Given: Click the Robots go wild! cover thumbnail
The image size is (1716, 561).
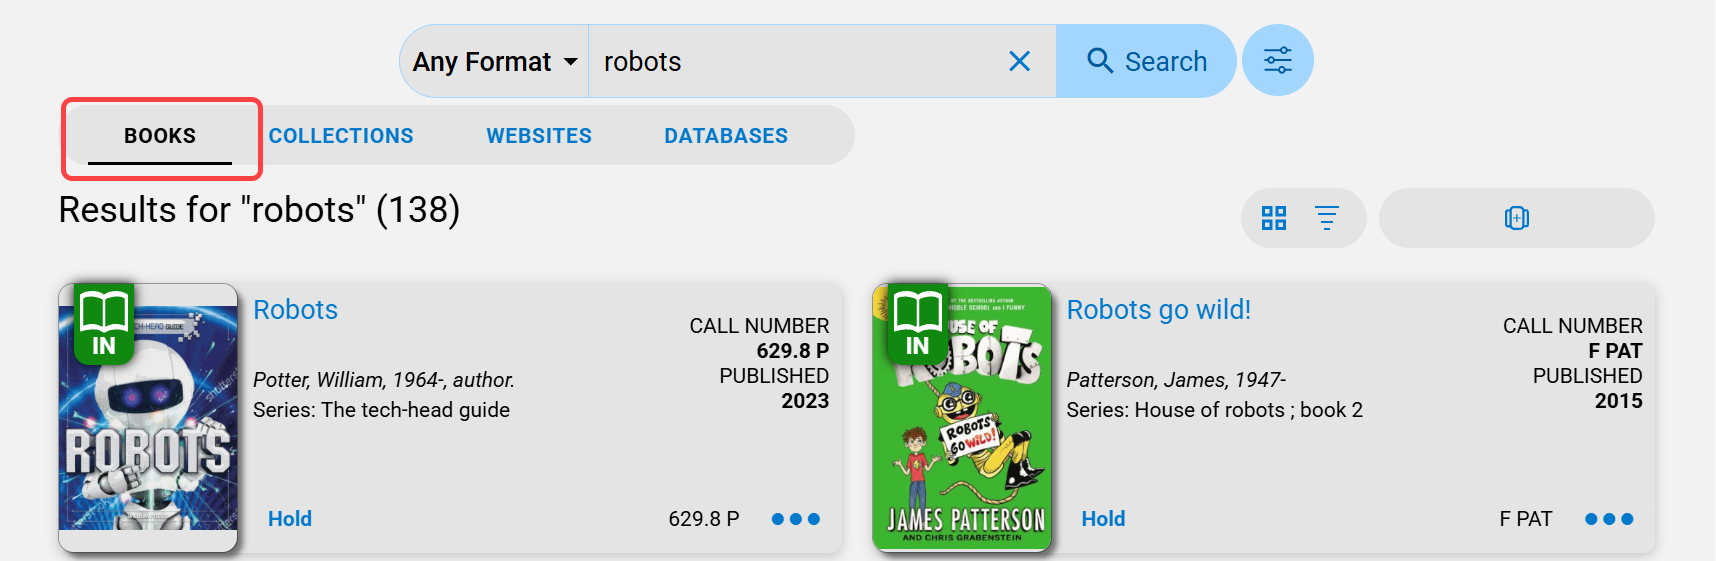Looking at the screenshot, I should 962,418.
